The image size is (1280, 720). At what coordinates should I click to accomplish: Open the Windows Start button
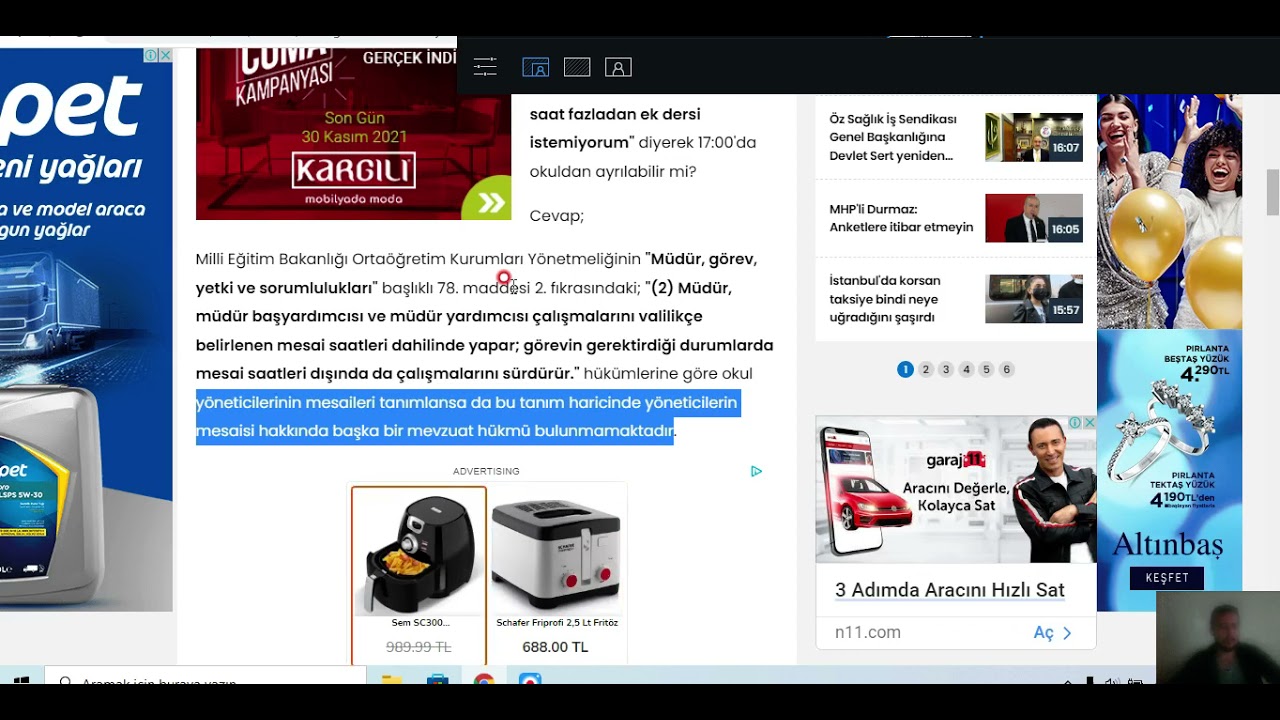[x=20, y=683]
